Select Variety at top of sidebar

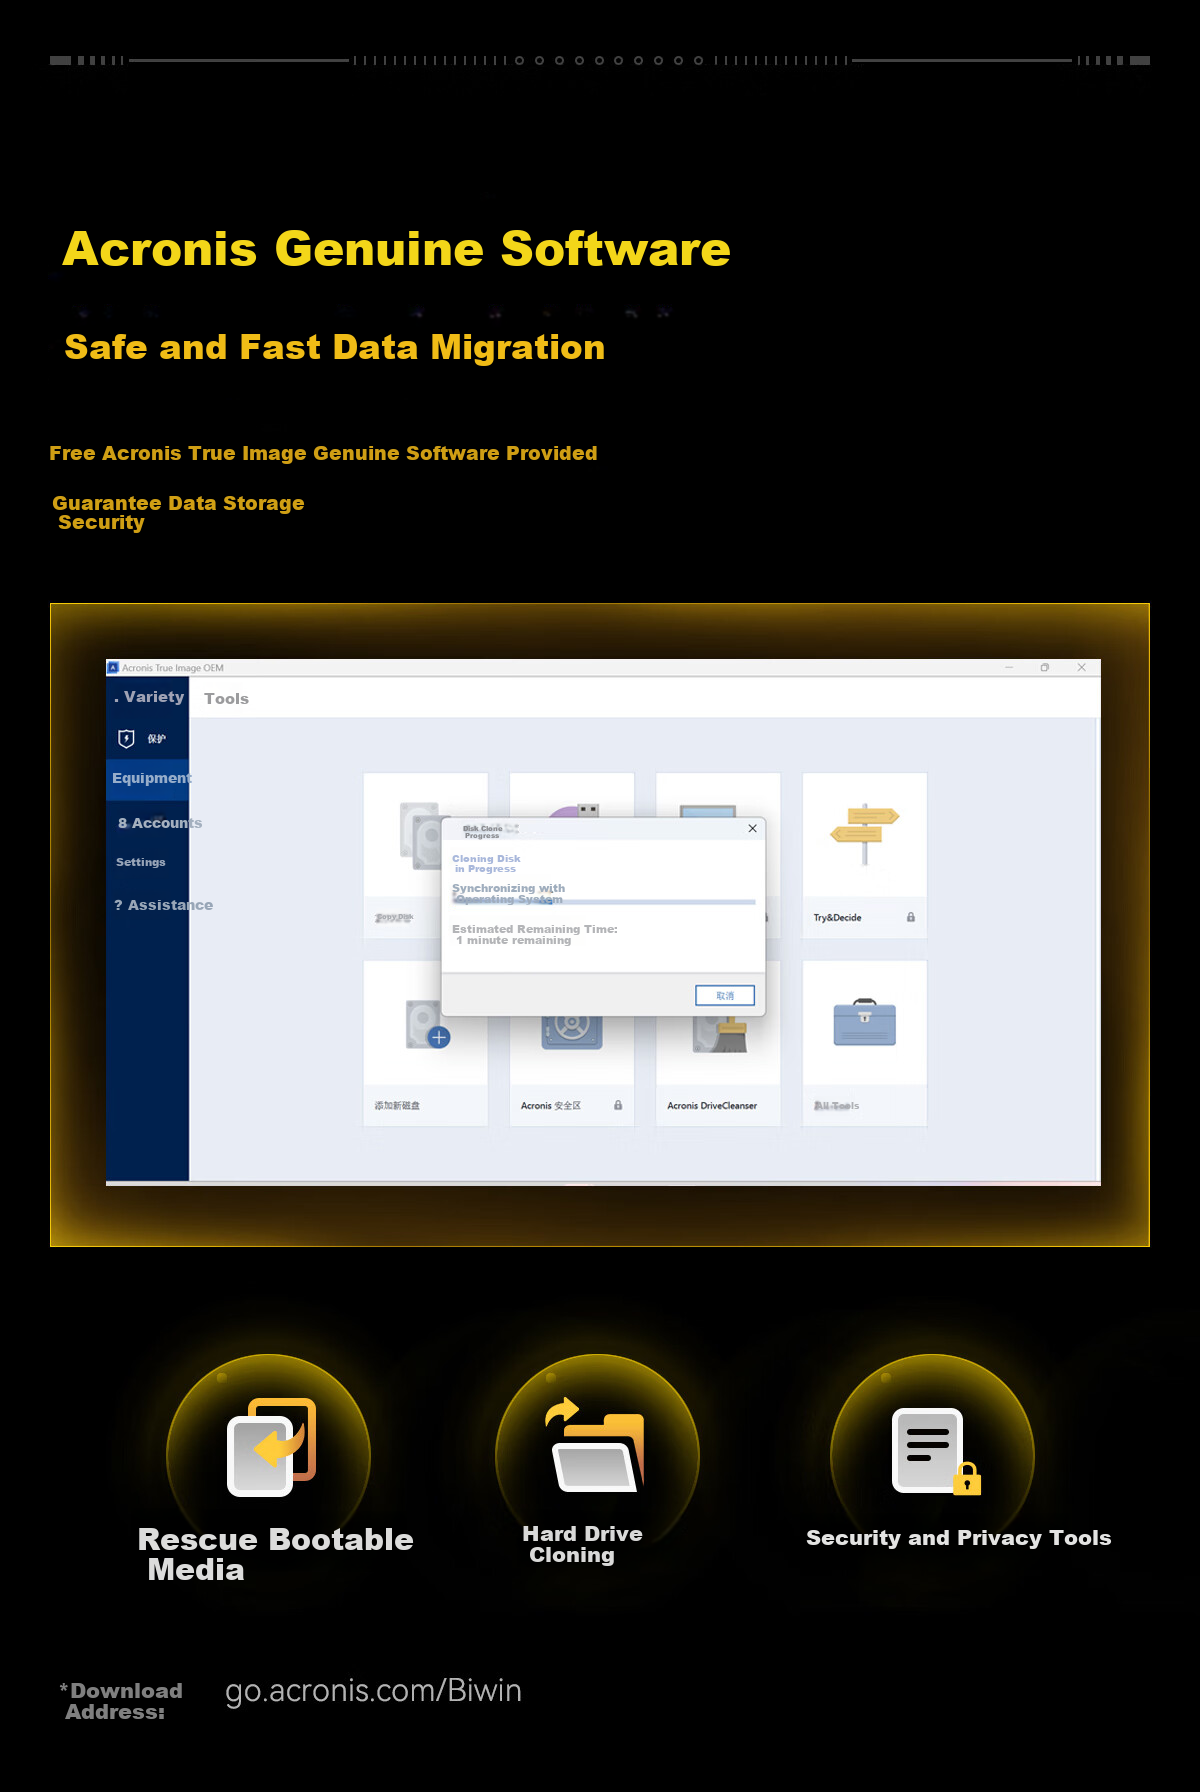pos(150,697)
